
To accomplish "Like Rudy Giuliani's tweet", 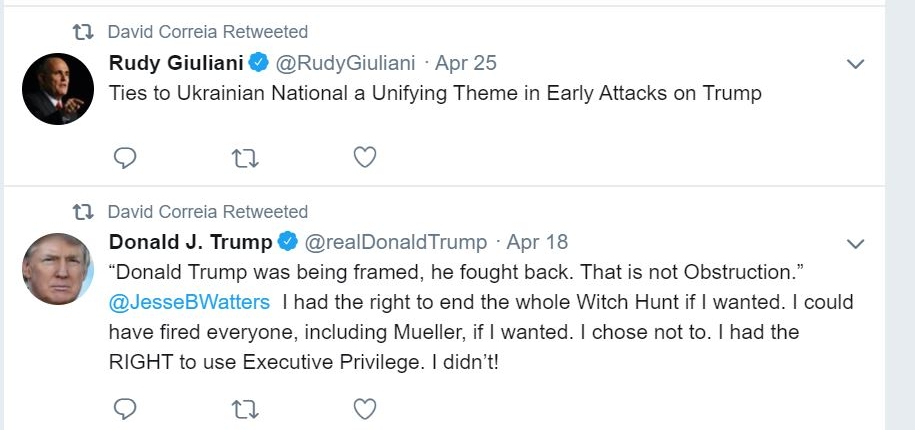I will point(365,157).
